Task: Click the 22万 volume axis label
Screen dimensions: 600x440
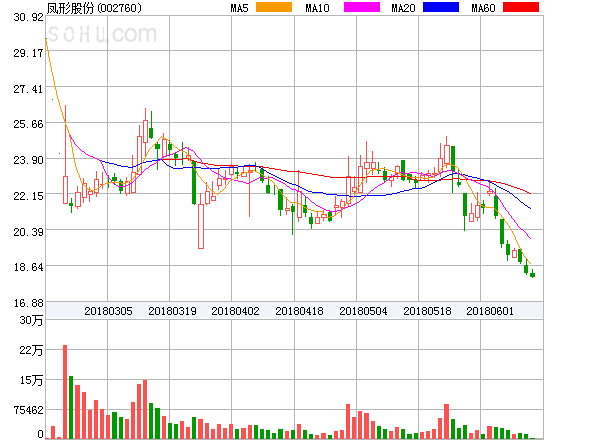Action: coord(31,350)
